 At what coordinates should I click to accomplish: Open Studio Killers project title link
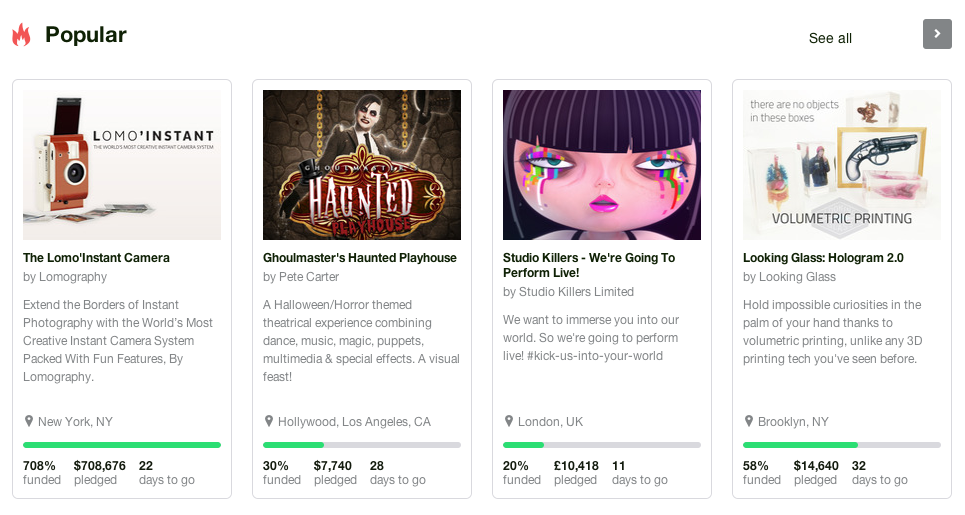[x=588, y=265]
